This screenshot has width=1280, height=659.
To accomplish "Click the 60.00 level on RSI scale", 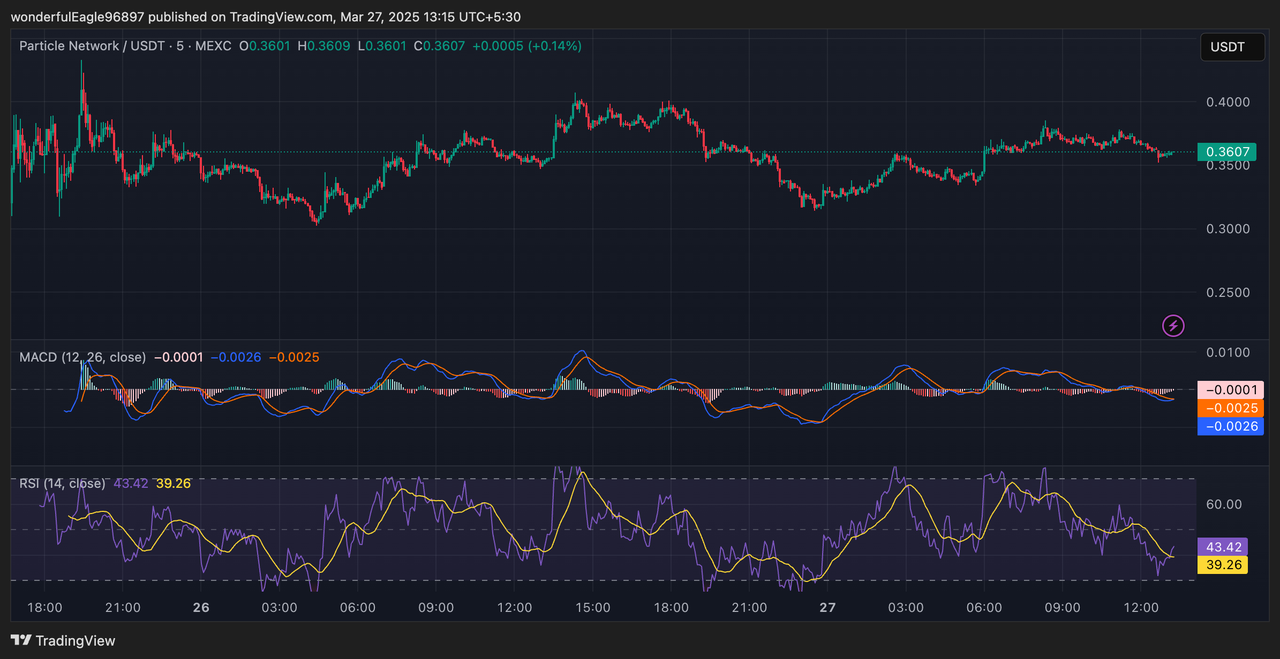I will (1224, 505).
